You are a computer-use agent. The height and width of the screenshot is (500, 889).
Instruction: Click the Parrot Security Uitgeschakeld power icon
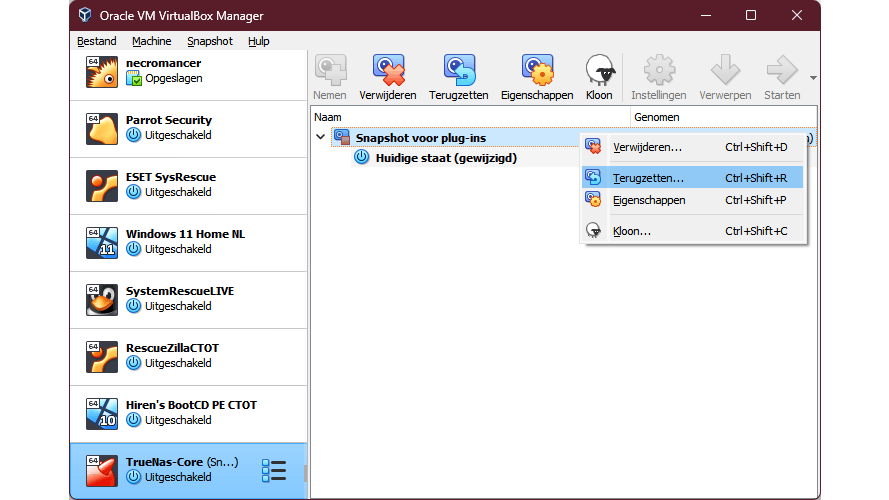134,135
